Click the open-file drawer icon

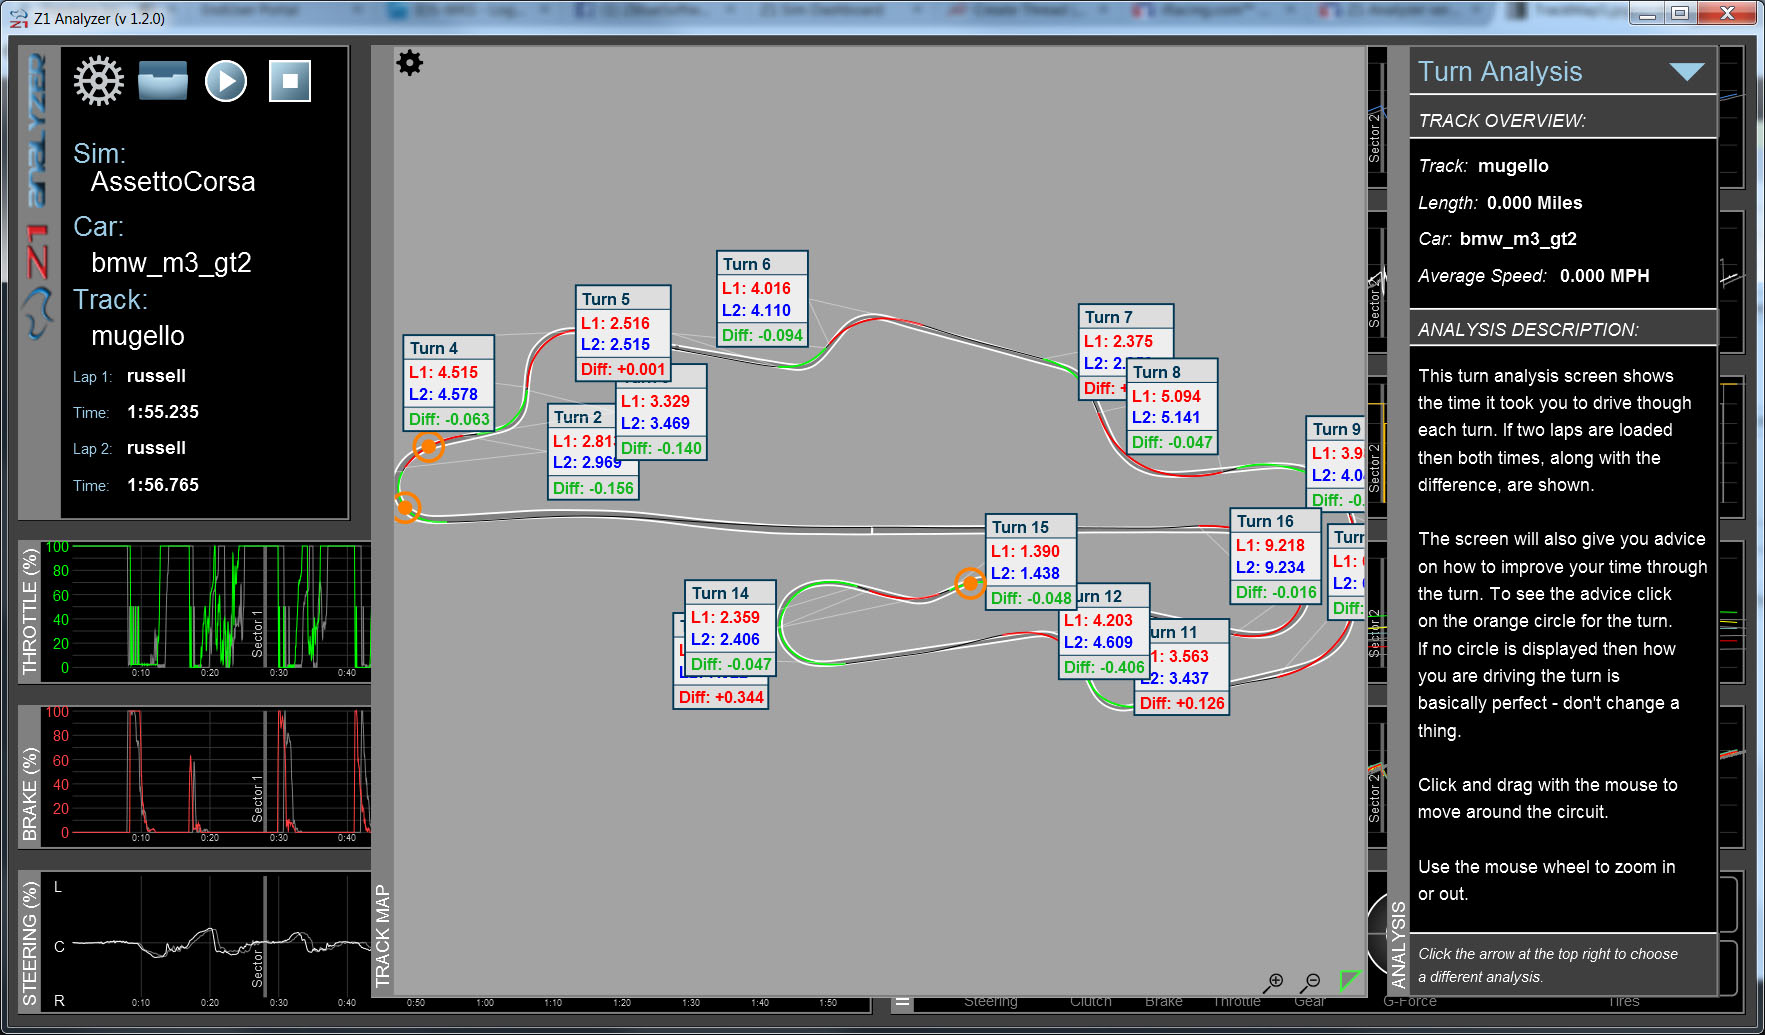pos(163,81)
